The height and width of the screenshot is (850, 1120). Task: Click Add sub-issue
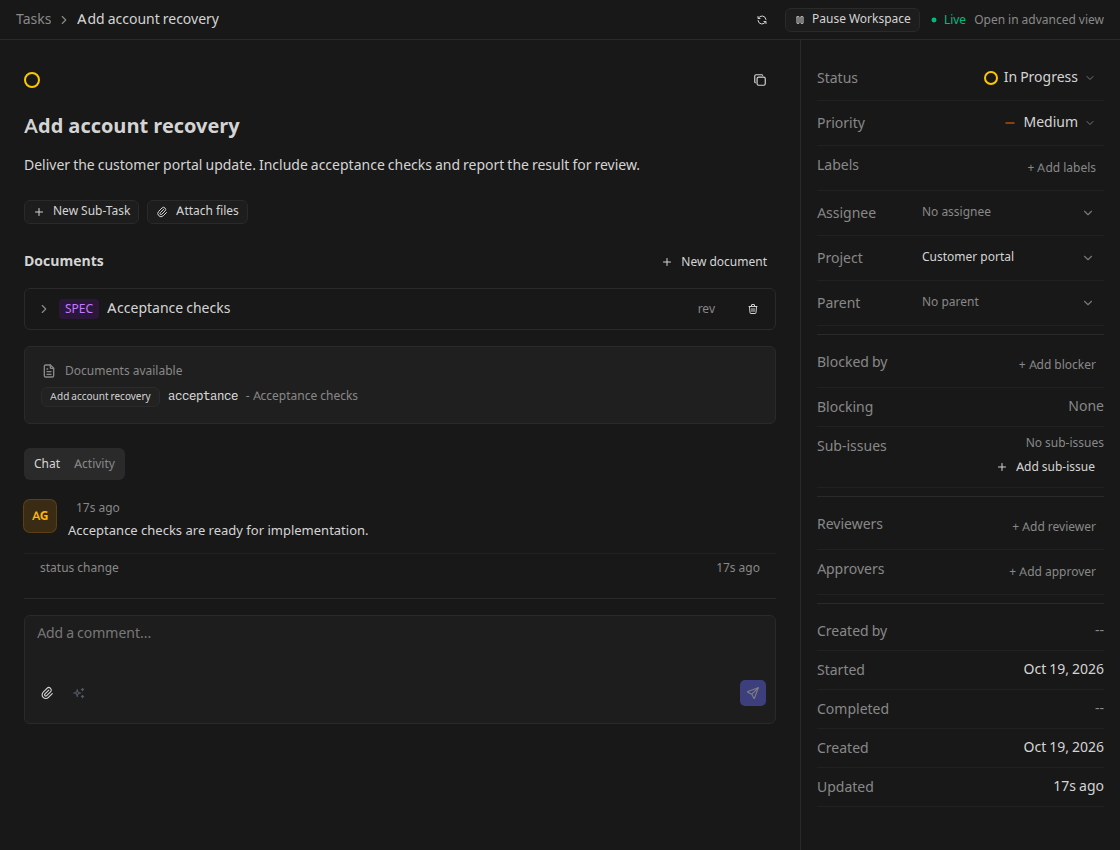[x=1046, y=467]
